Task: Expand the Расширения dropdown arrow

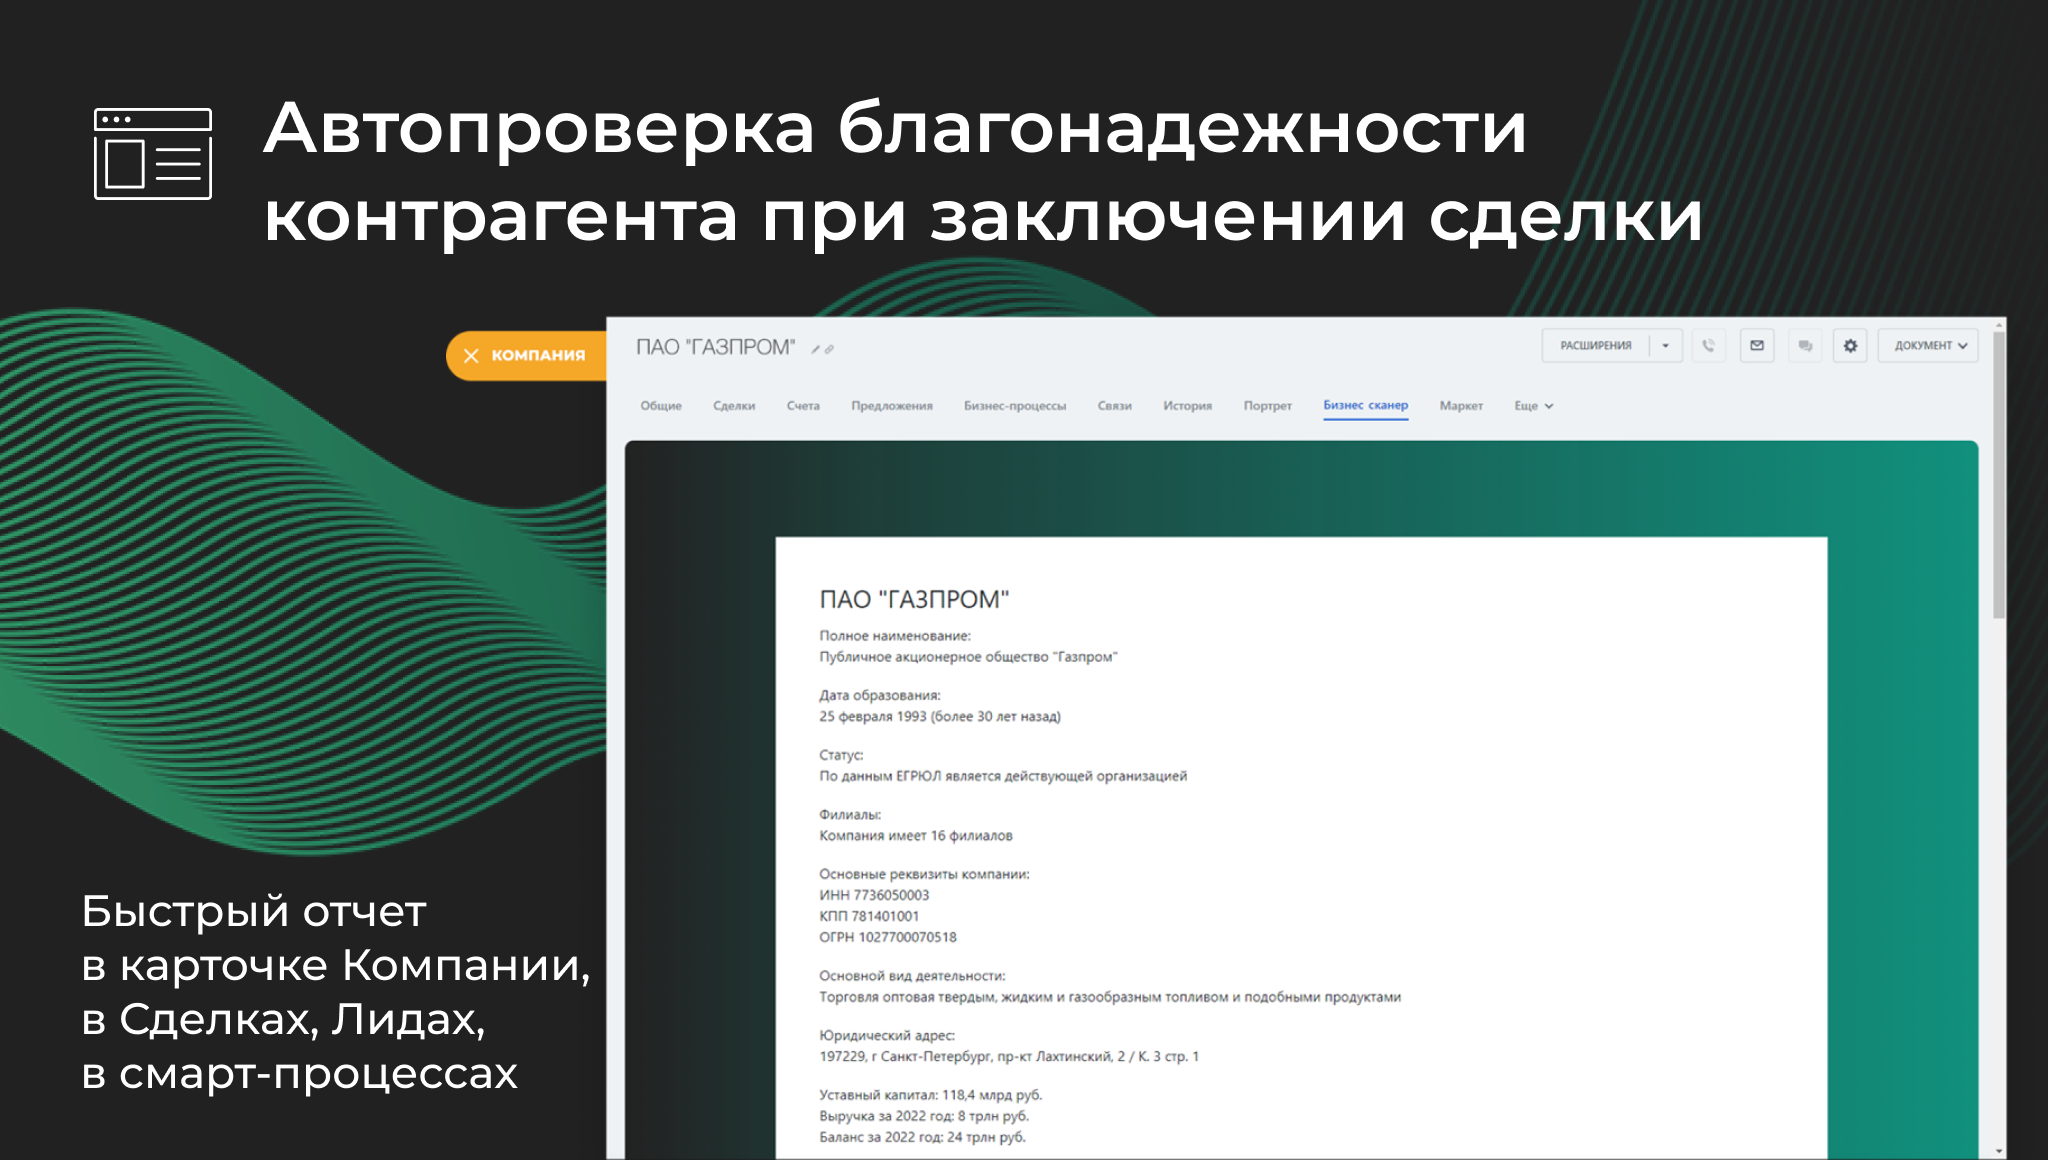Action: [x=1666, y=346]
